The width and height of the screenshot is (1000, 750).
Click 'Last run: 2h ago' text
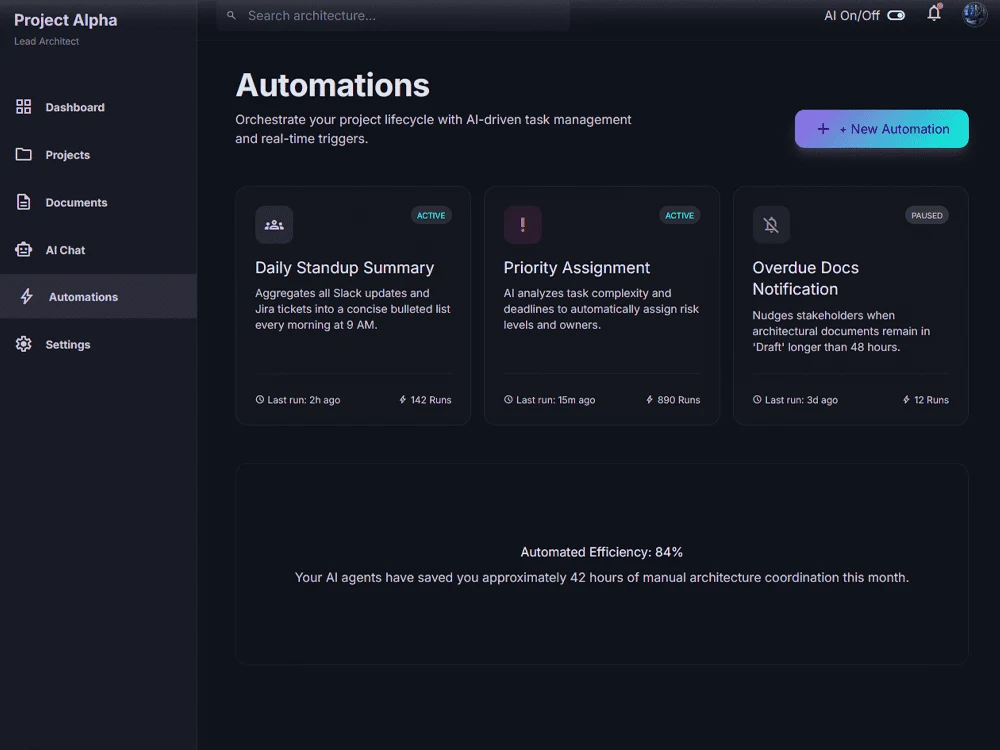[x=304, y=400]
